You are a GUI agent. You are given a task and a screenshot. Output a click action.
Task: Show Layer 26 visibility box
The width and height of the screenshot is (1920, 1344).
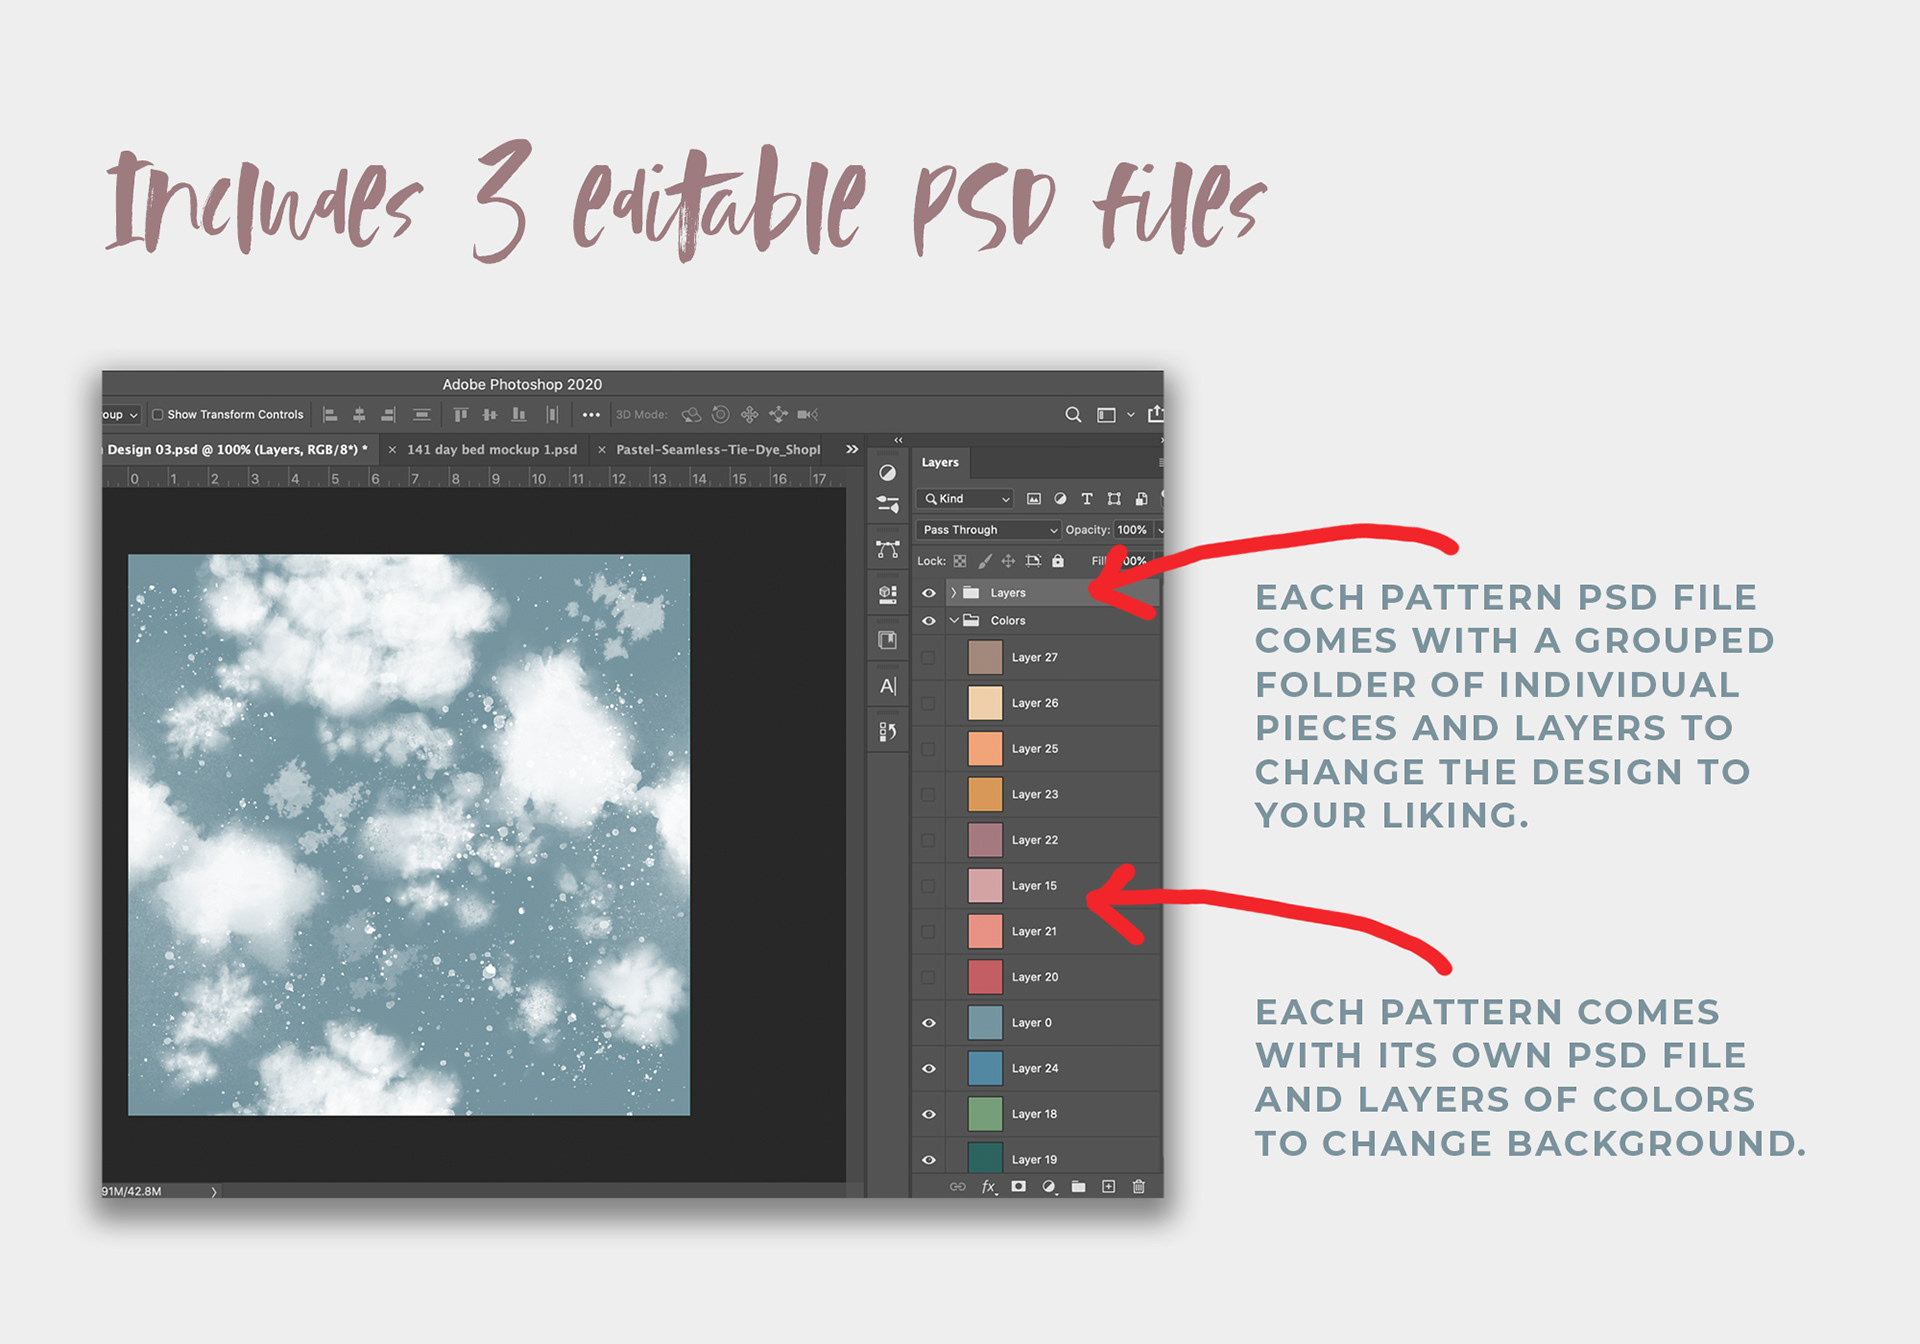coord(928,704)
